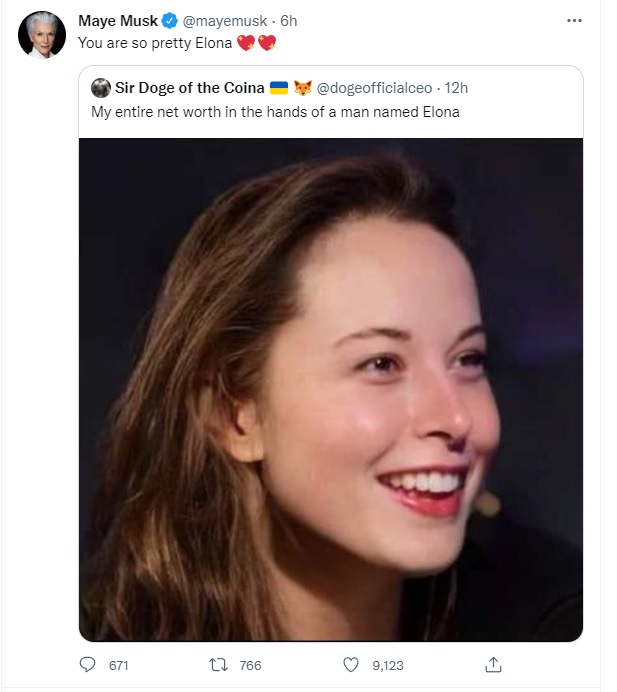
Task: Open the 6h timestamp link
Action: point(289,21)
